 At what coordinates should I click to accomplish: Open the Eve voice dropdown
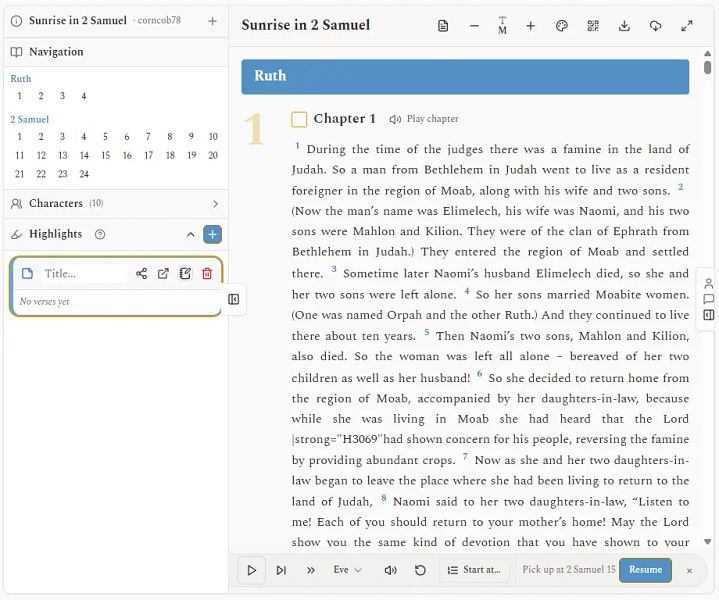[347, 570]
